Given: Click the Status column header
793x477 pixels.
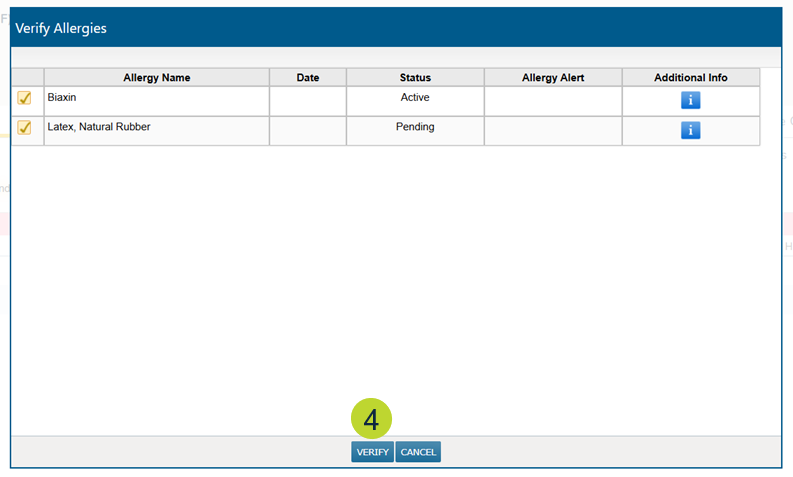Looking at the screenshot, I should pos(415,77).
